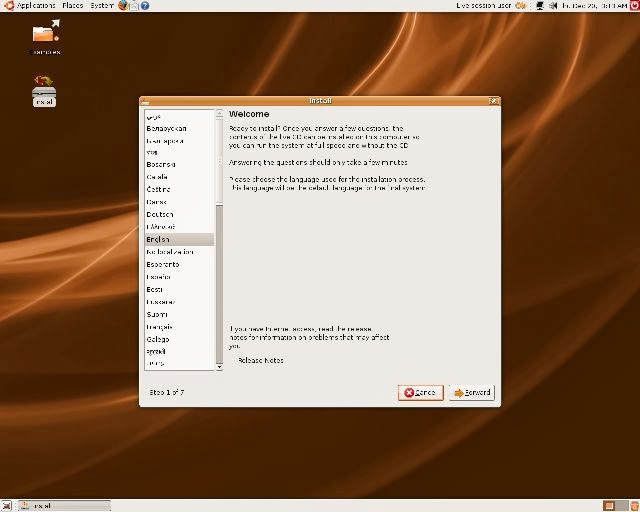Image resolution: width=640 pixels, height=512 pixels.
Task: Open the Places menu
Action: pos(73,5)
